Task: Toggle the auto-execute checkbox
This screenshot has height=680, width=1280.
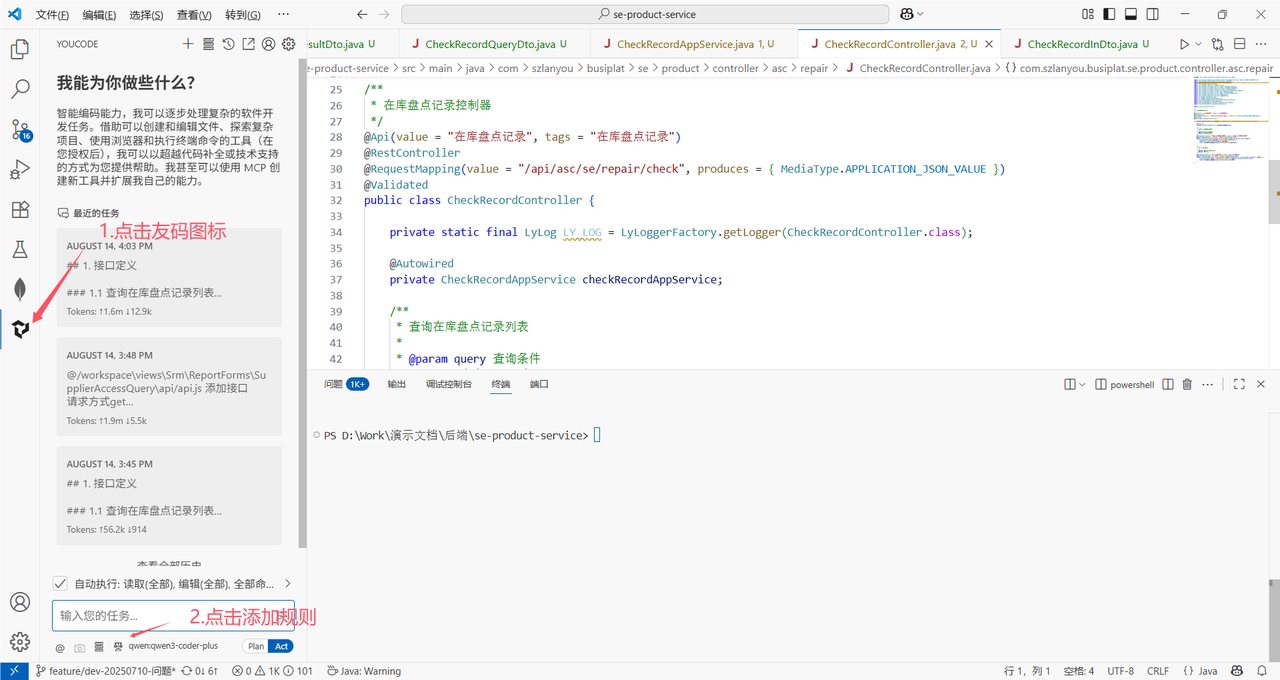Action: tap(60, 583)
